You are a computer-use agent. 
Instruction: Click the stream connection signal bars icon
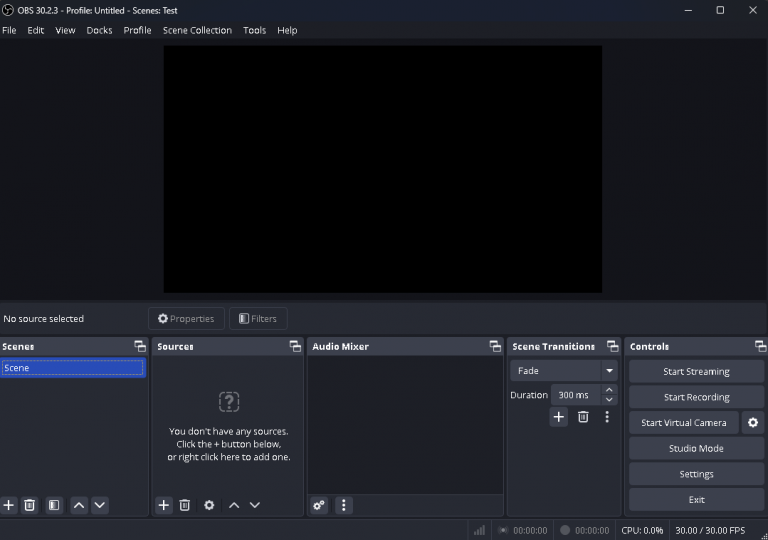coord(479,530)
